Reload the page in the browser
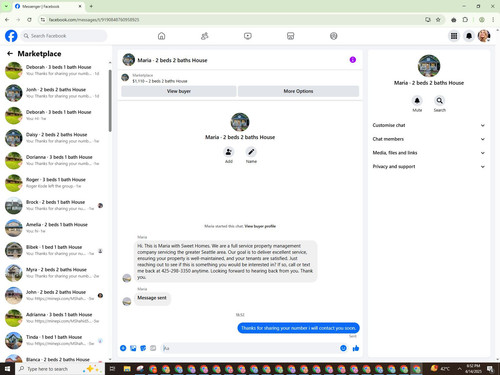This screenshot has height=375, width=500. click(x=29, y=20)
